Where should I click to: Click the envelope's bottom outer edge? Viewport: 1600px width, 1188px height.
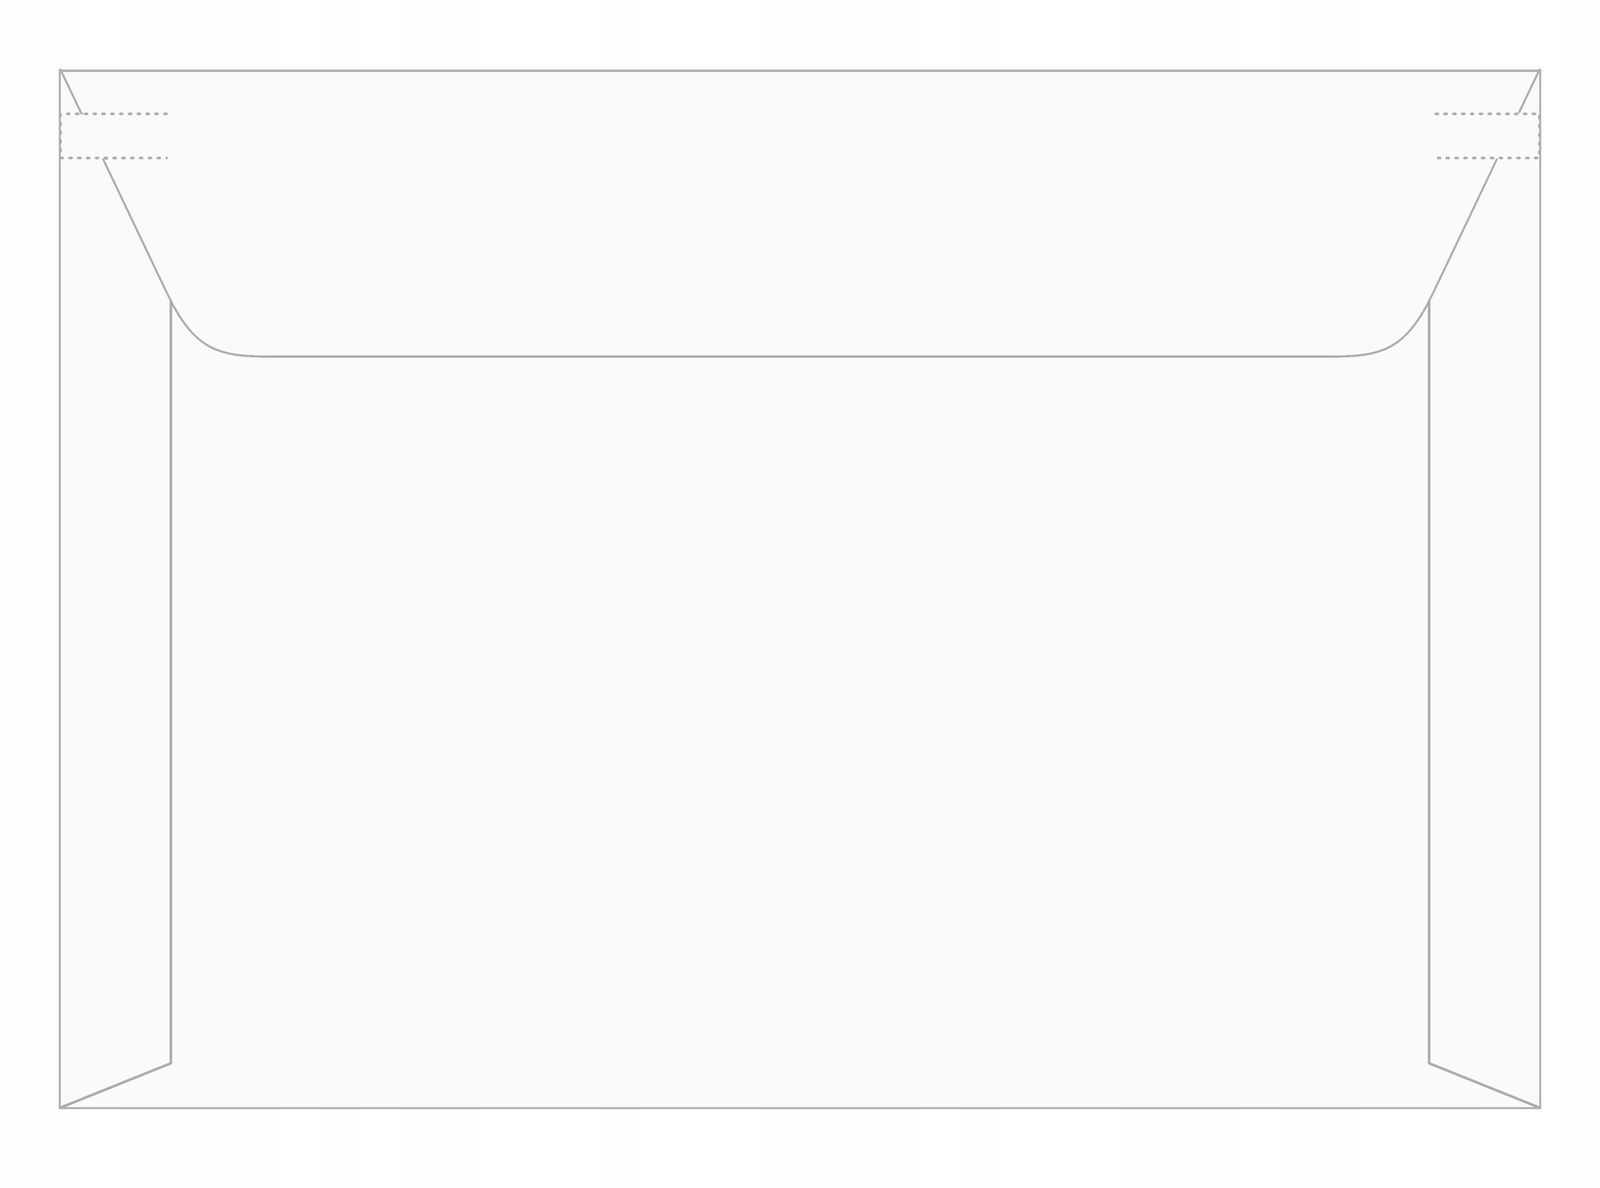coord(800,1108)
